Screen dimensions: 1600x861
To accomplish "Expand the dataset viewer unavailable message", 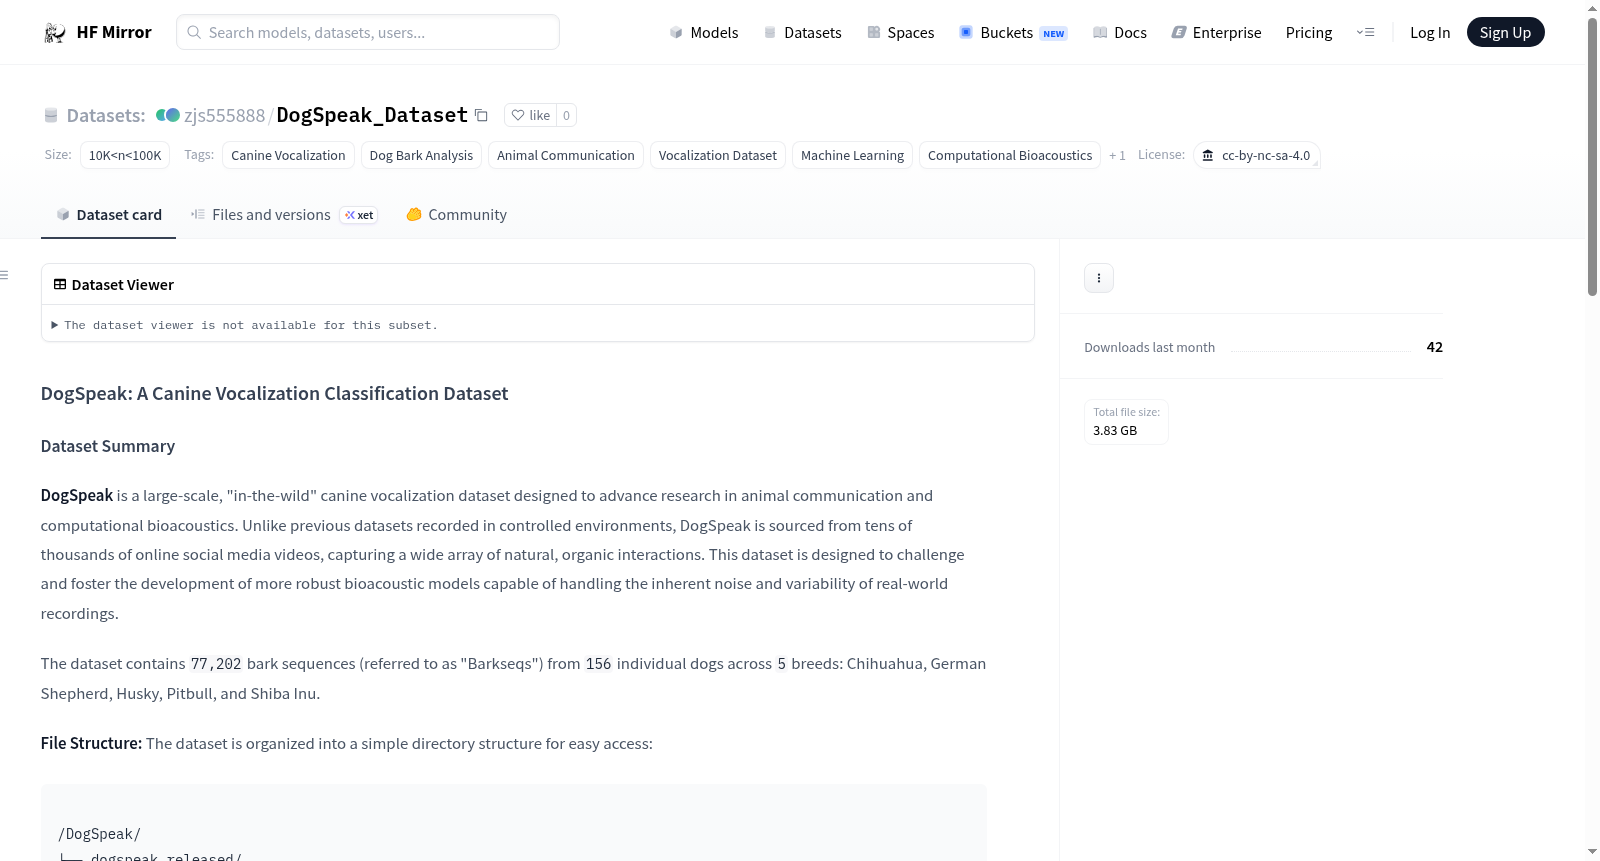I will pyautogui.click(x=245, y=325).
